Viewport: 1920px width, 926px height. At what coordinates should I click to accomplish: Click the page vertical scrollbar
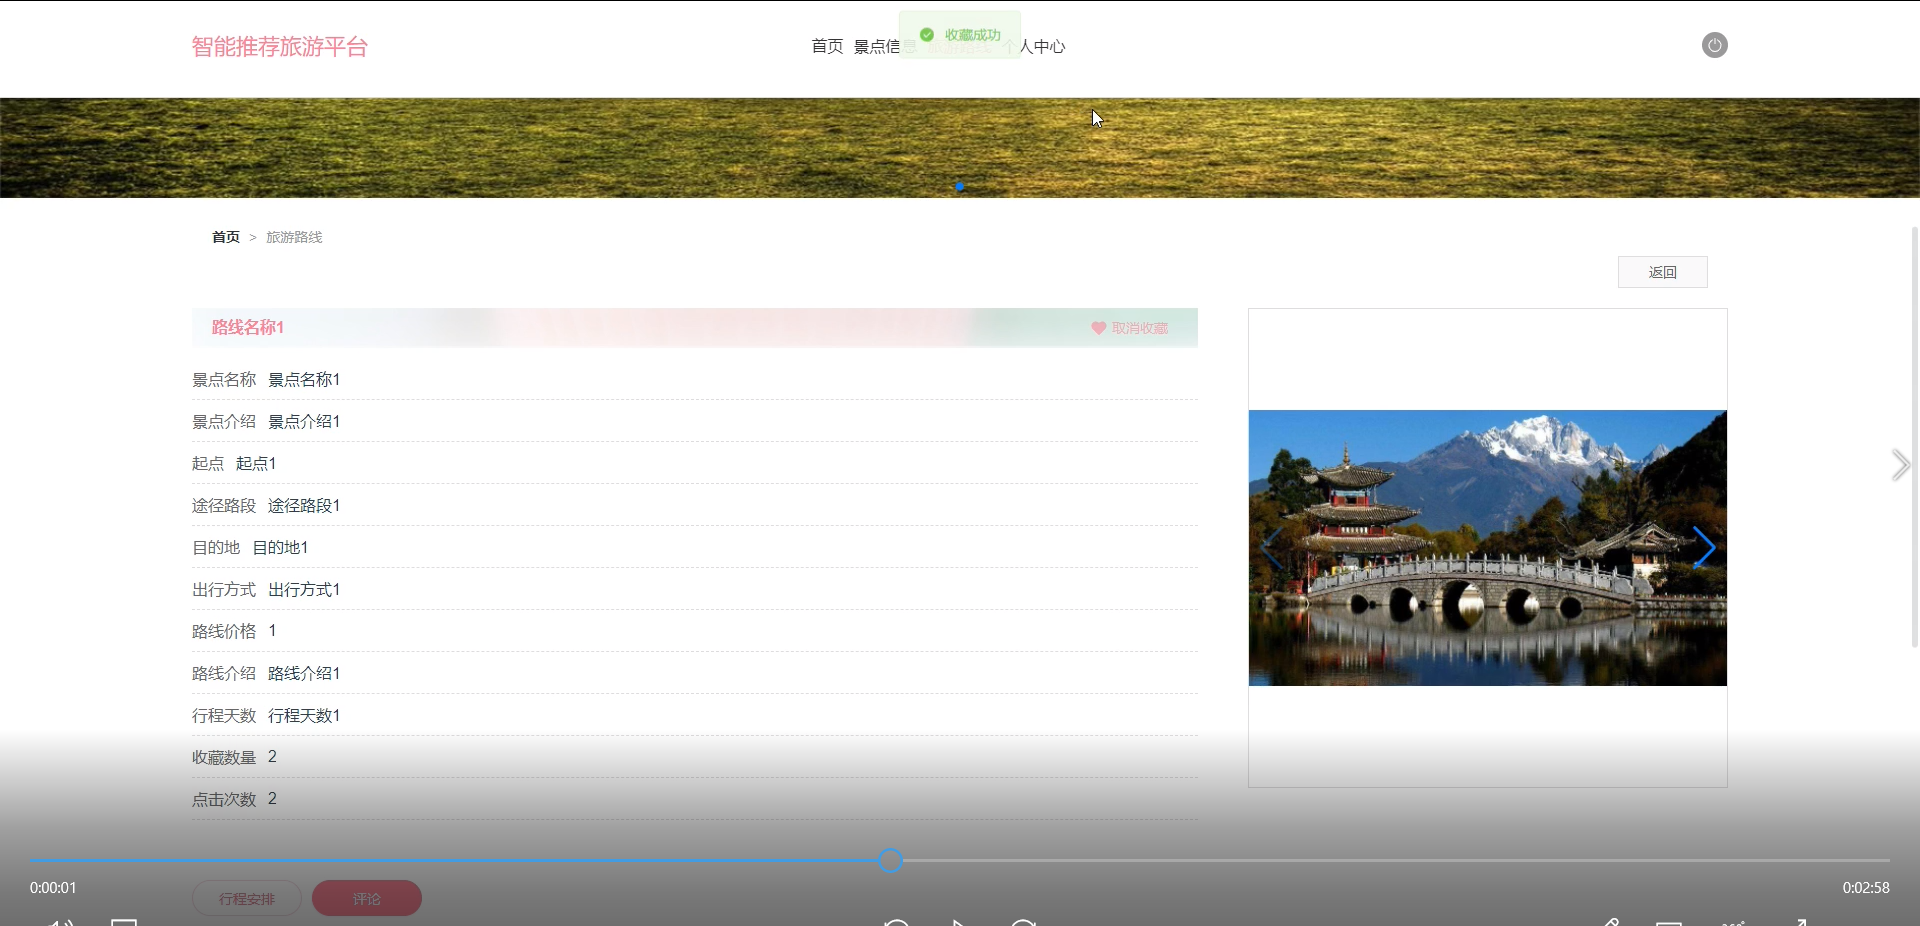click(x=1914, y=437)
